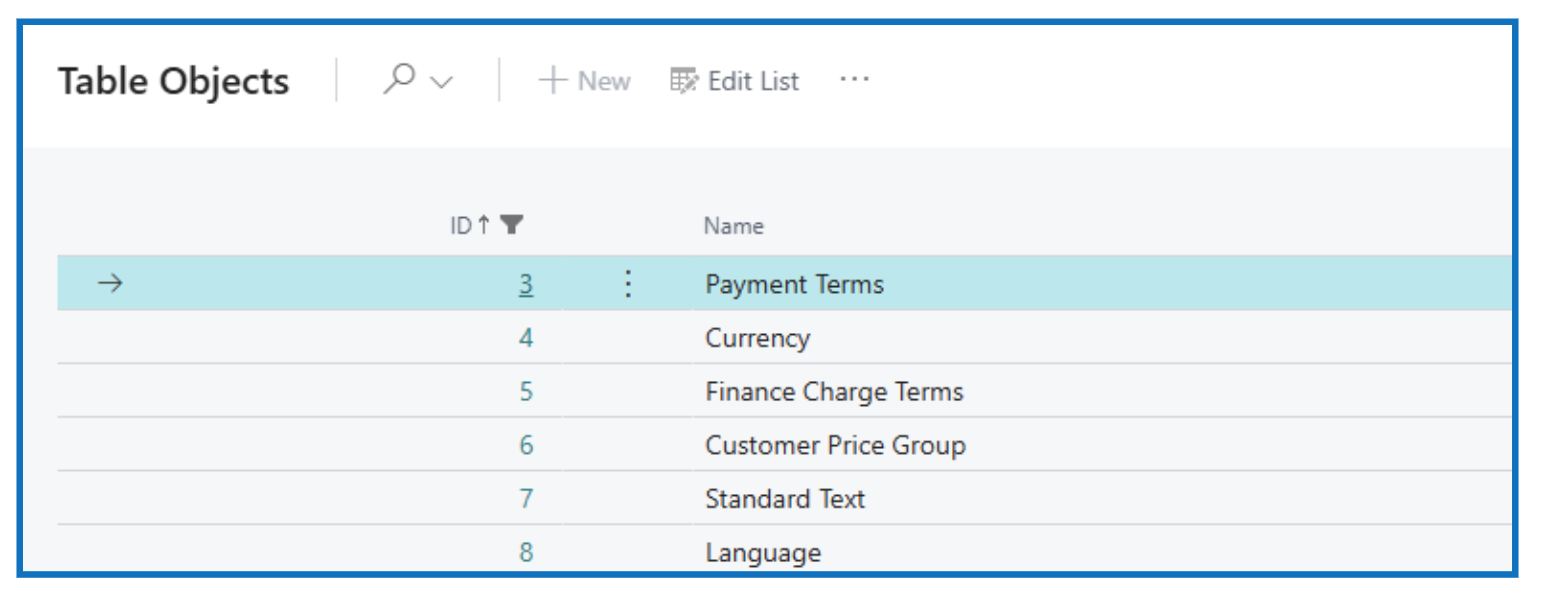This screenshot has width=1542, height=594.
Task: Select the Currency row name
Action: [757, 338]
